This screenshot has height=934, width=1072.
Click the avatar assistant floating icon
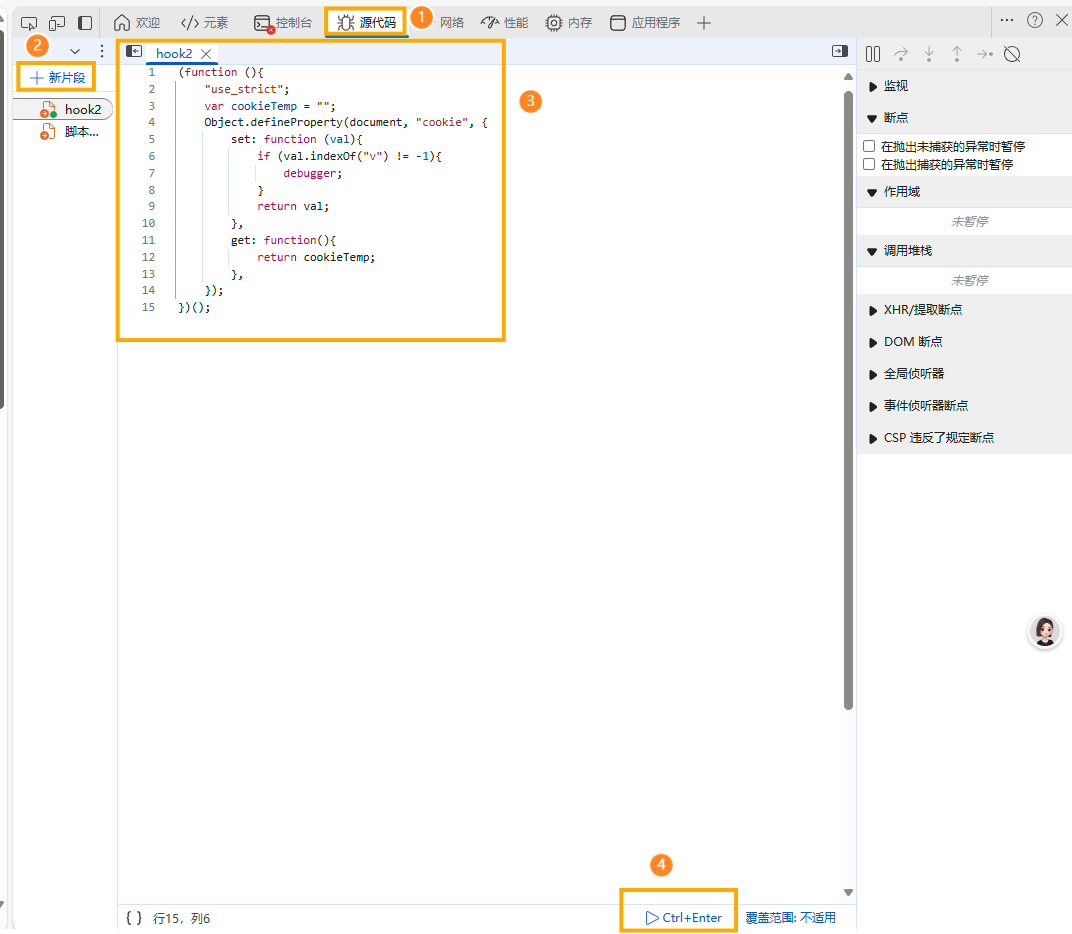[1045, 631]
